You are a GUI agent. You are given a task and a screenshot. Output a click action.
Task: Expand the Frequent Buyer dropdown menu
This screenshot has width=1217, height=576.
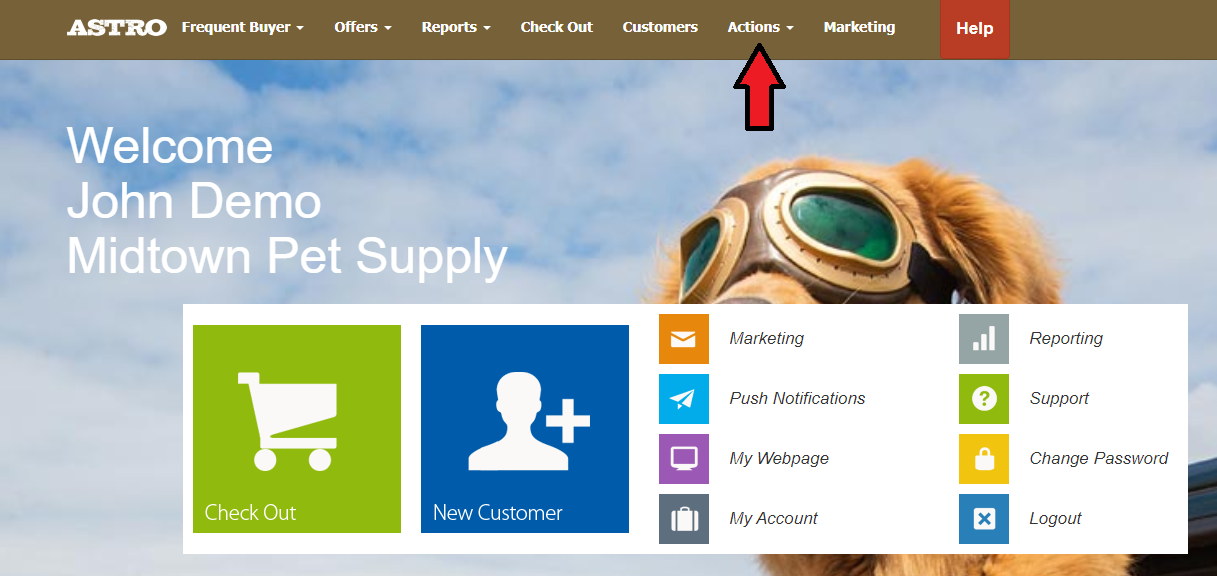243,28
